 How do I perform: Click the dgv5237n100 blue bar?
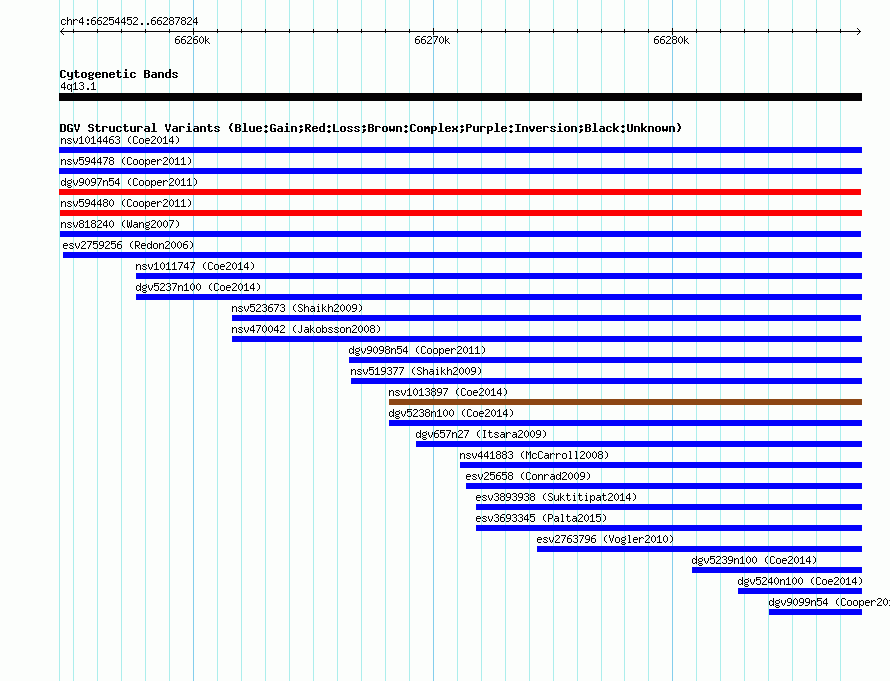coord(499,297)
